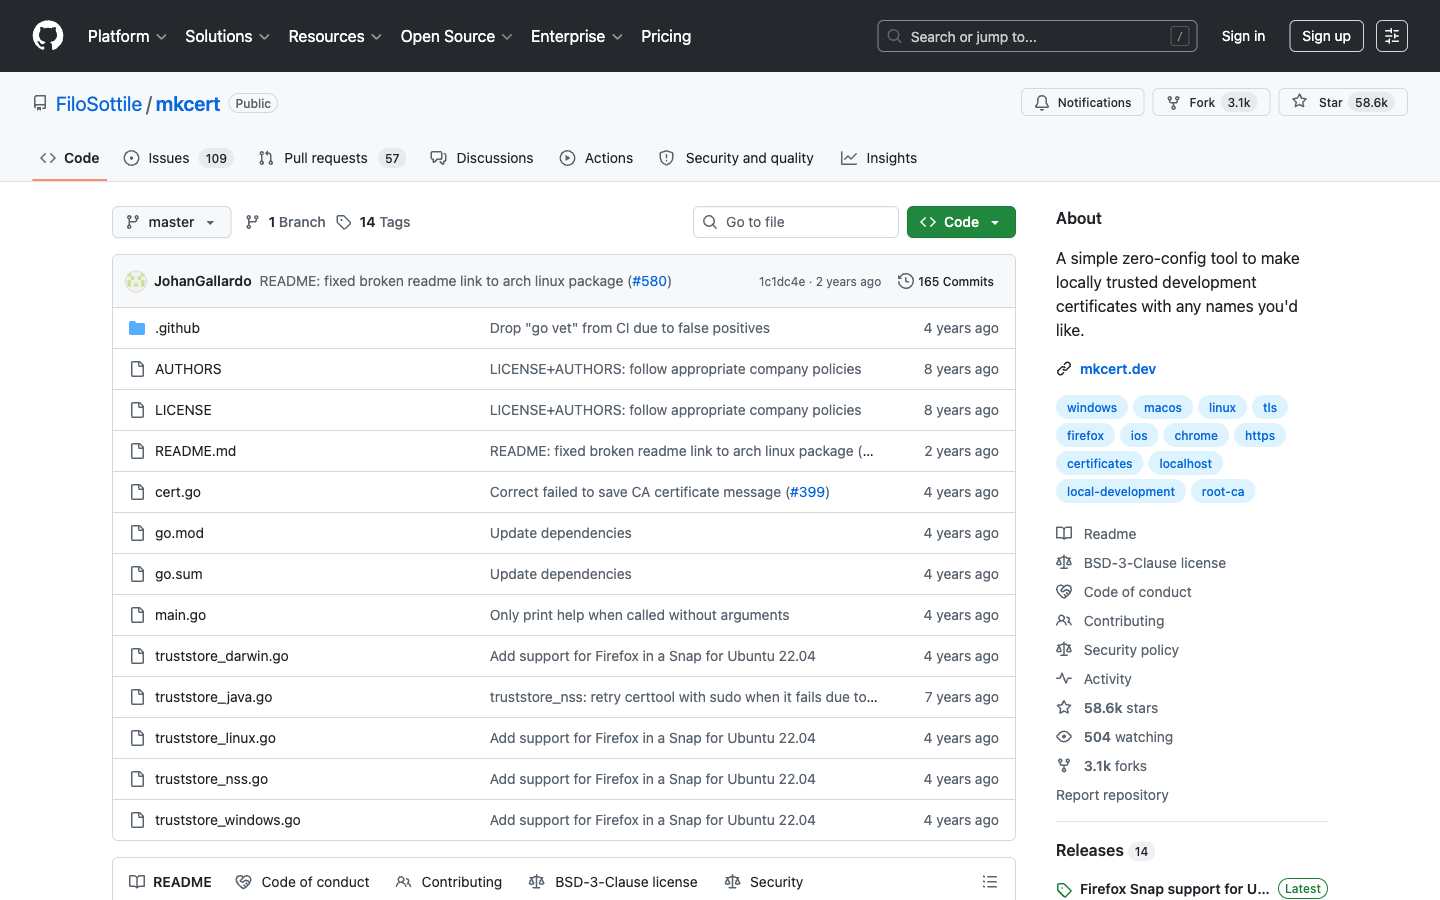1440x900 pixels.
Task: Click the Notifications bell button
Action: point(1082,103)
